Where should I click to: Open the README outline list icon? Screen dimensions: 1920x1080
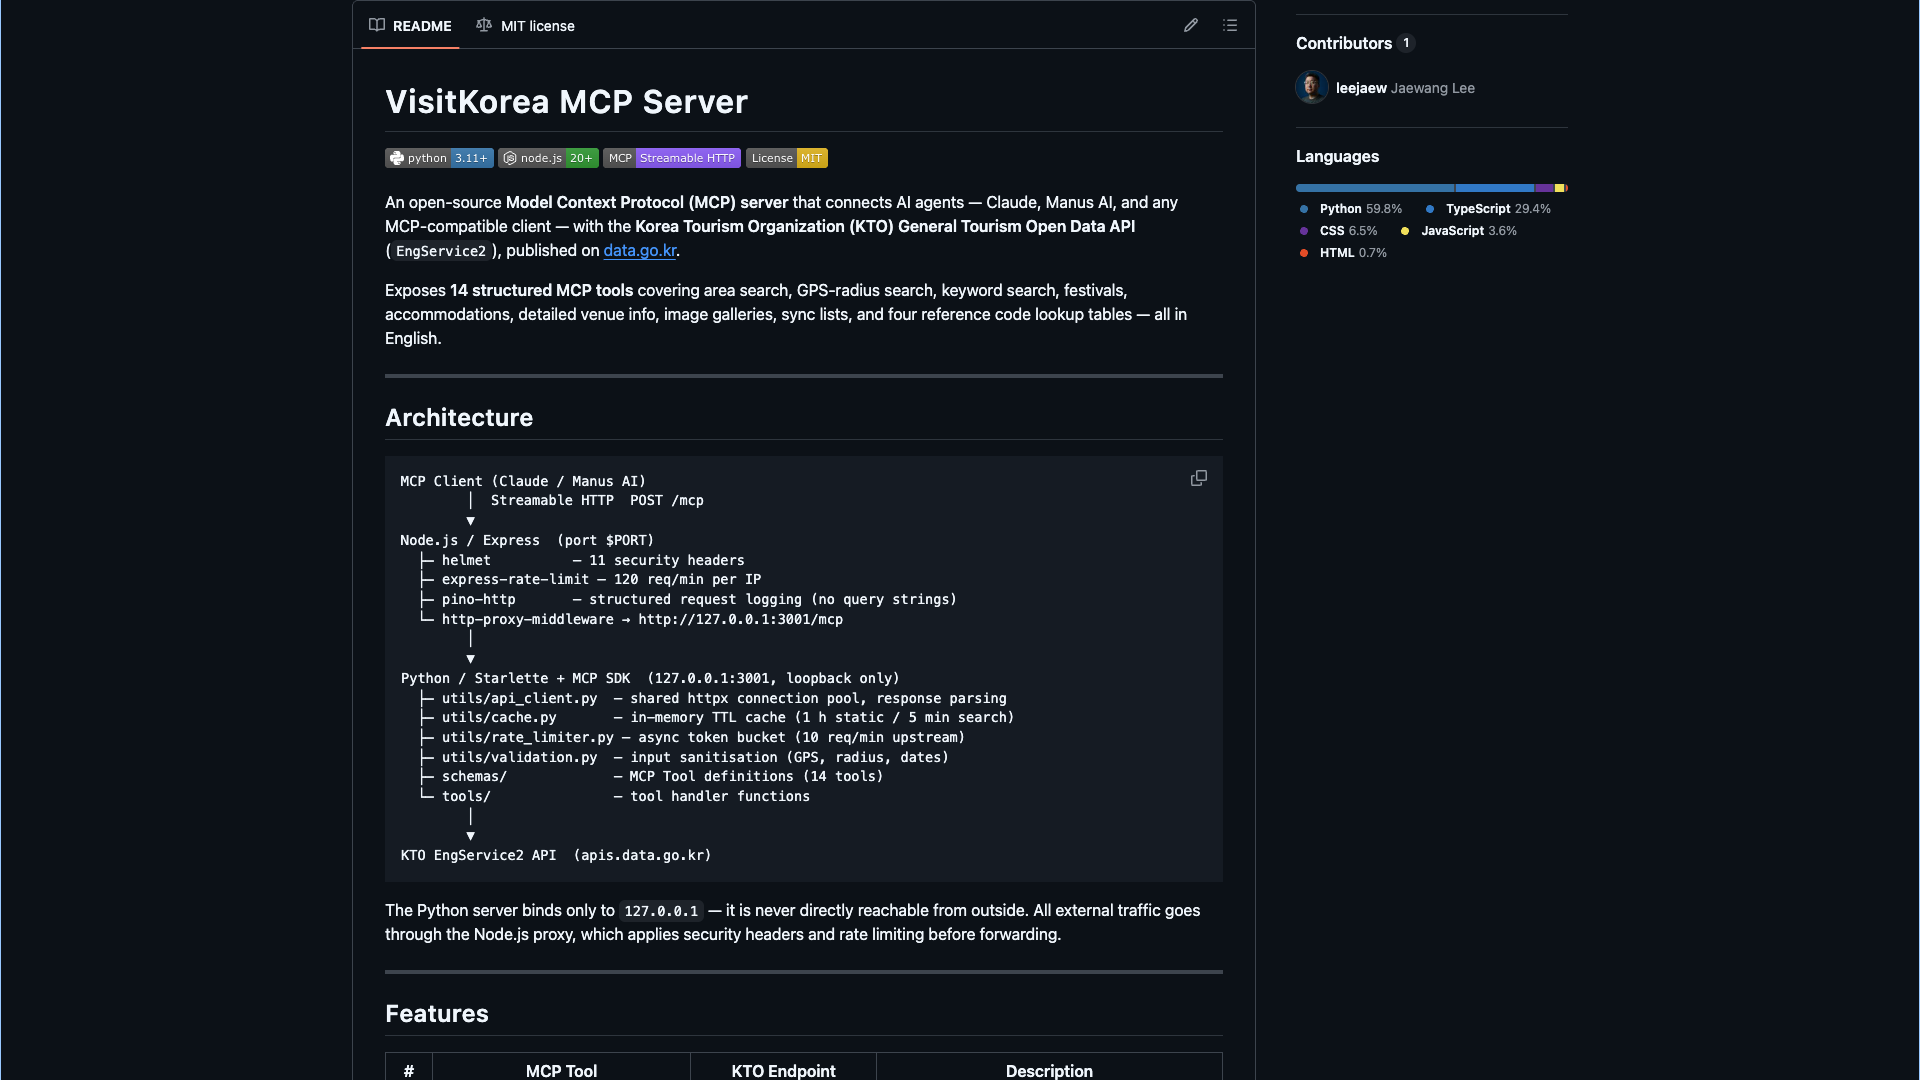point(1230,26)
